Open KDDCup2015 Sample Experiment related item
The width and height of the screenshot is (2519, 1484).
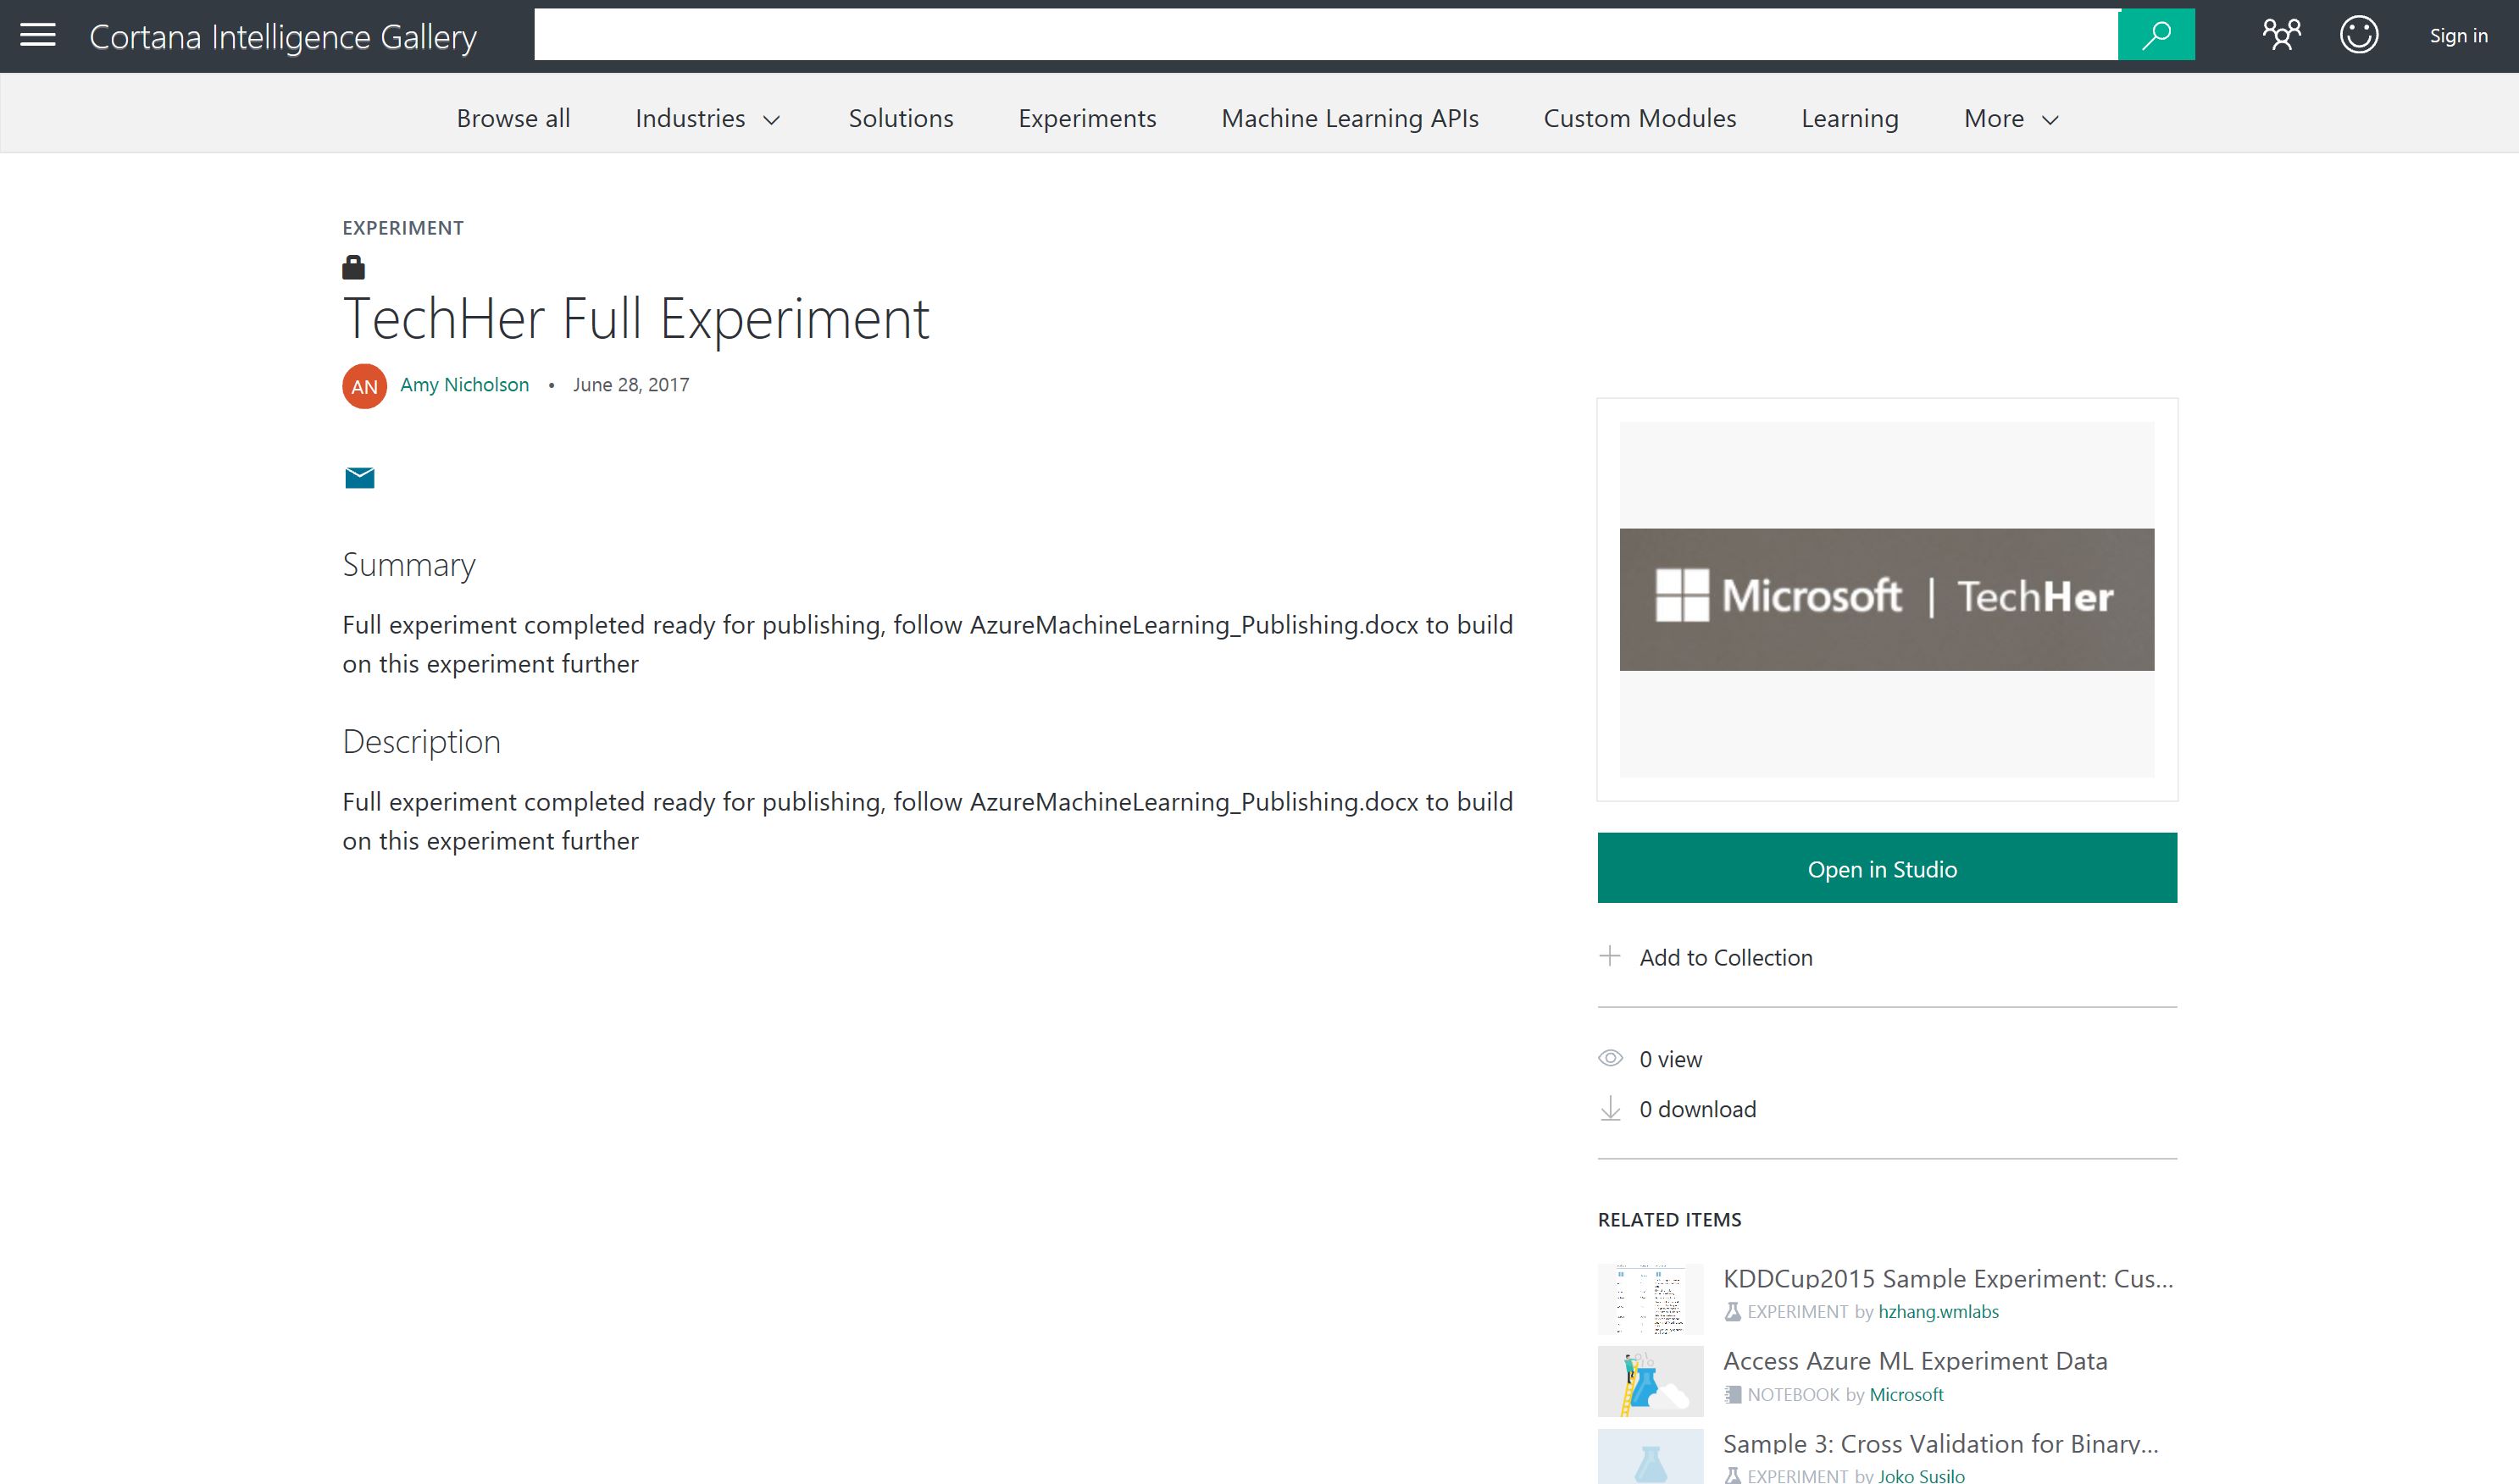click(1947, 1278)
